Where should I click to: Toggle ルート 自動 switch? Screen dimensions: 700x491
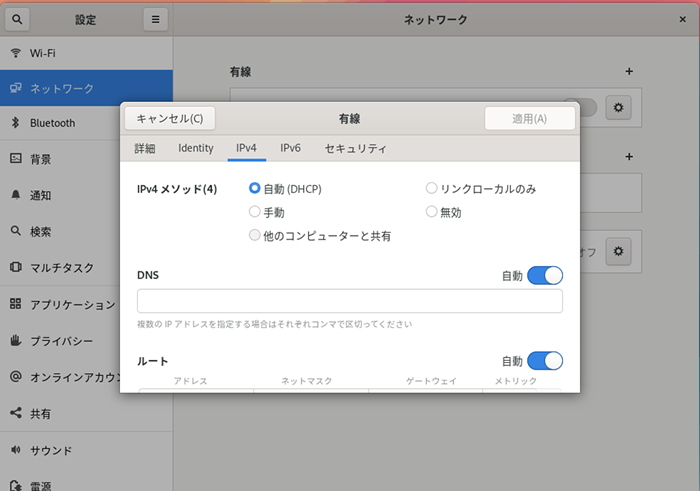(x=545, y=361)
